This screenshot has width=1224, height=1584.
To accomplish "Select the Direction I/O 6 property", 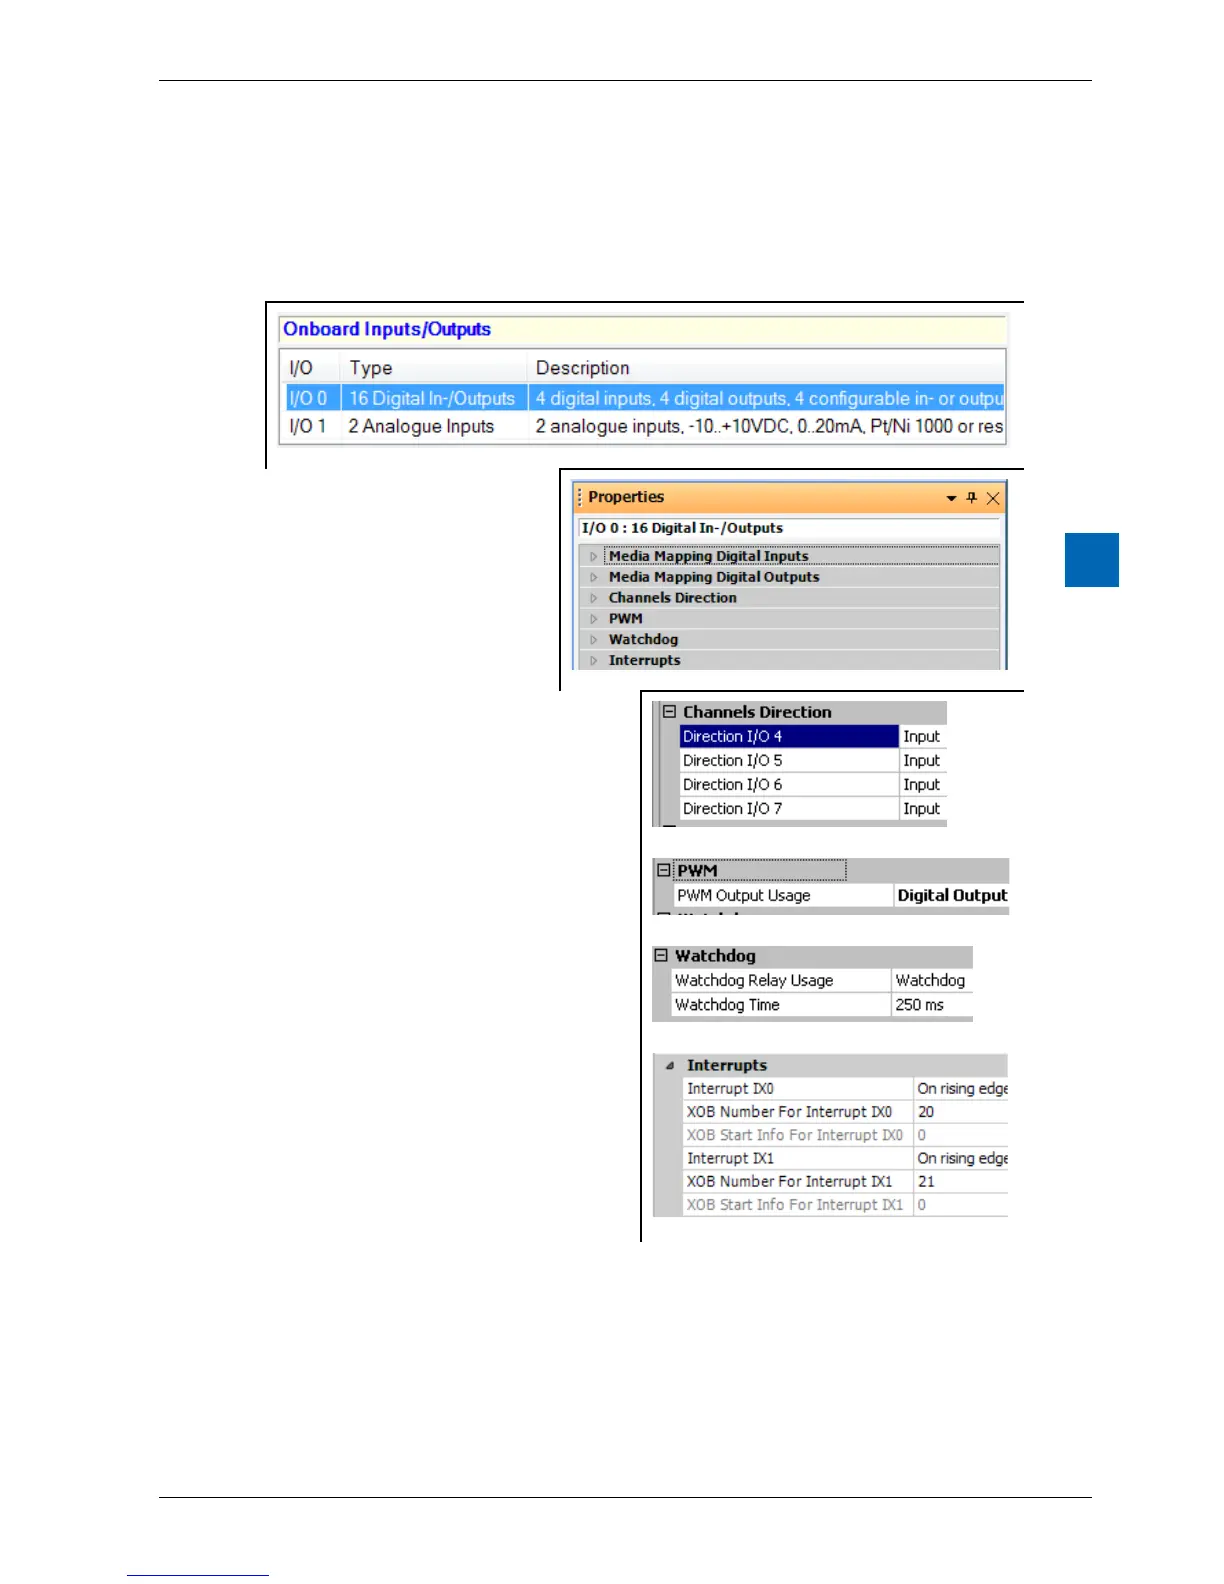I will (789, 785).
